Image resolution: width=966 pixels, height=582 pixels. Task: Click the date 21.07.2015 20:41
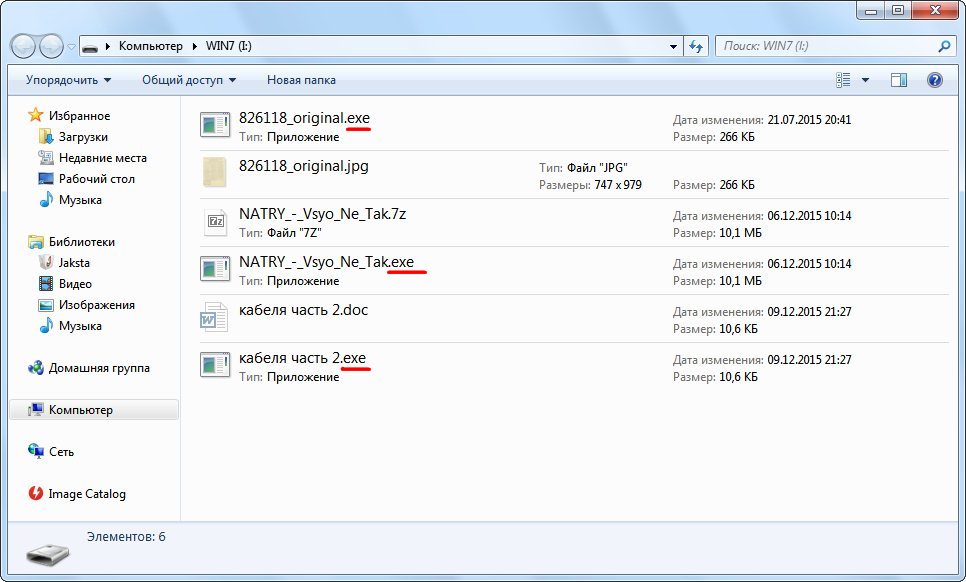[x=809, y=119]
